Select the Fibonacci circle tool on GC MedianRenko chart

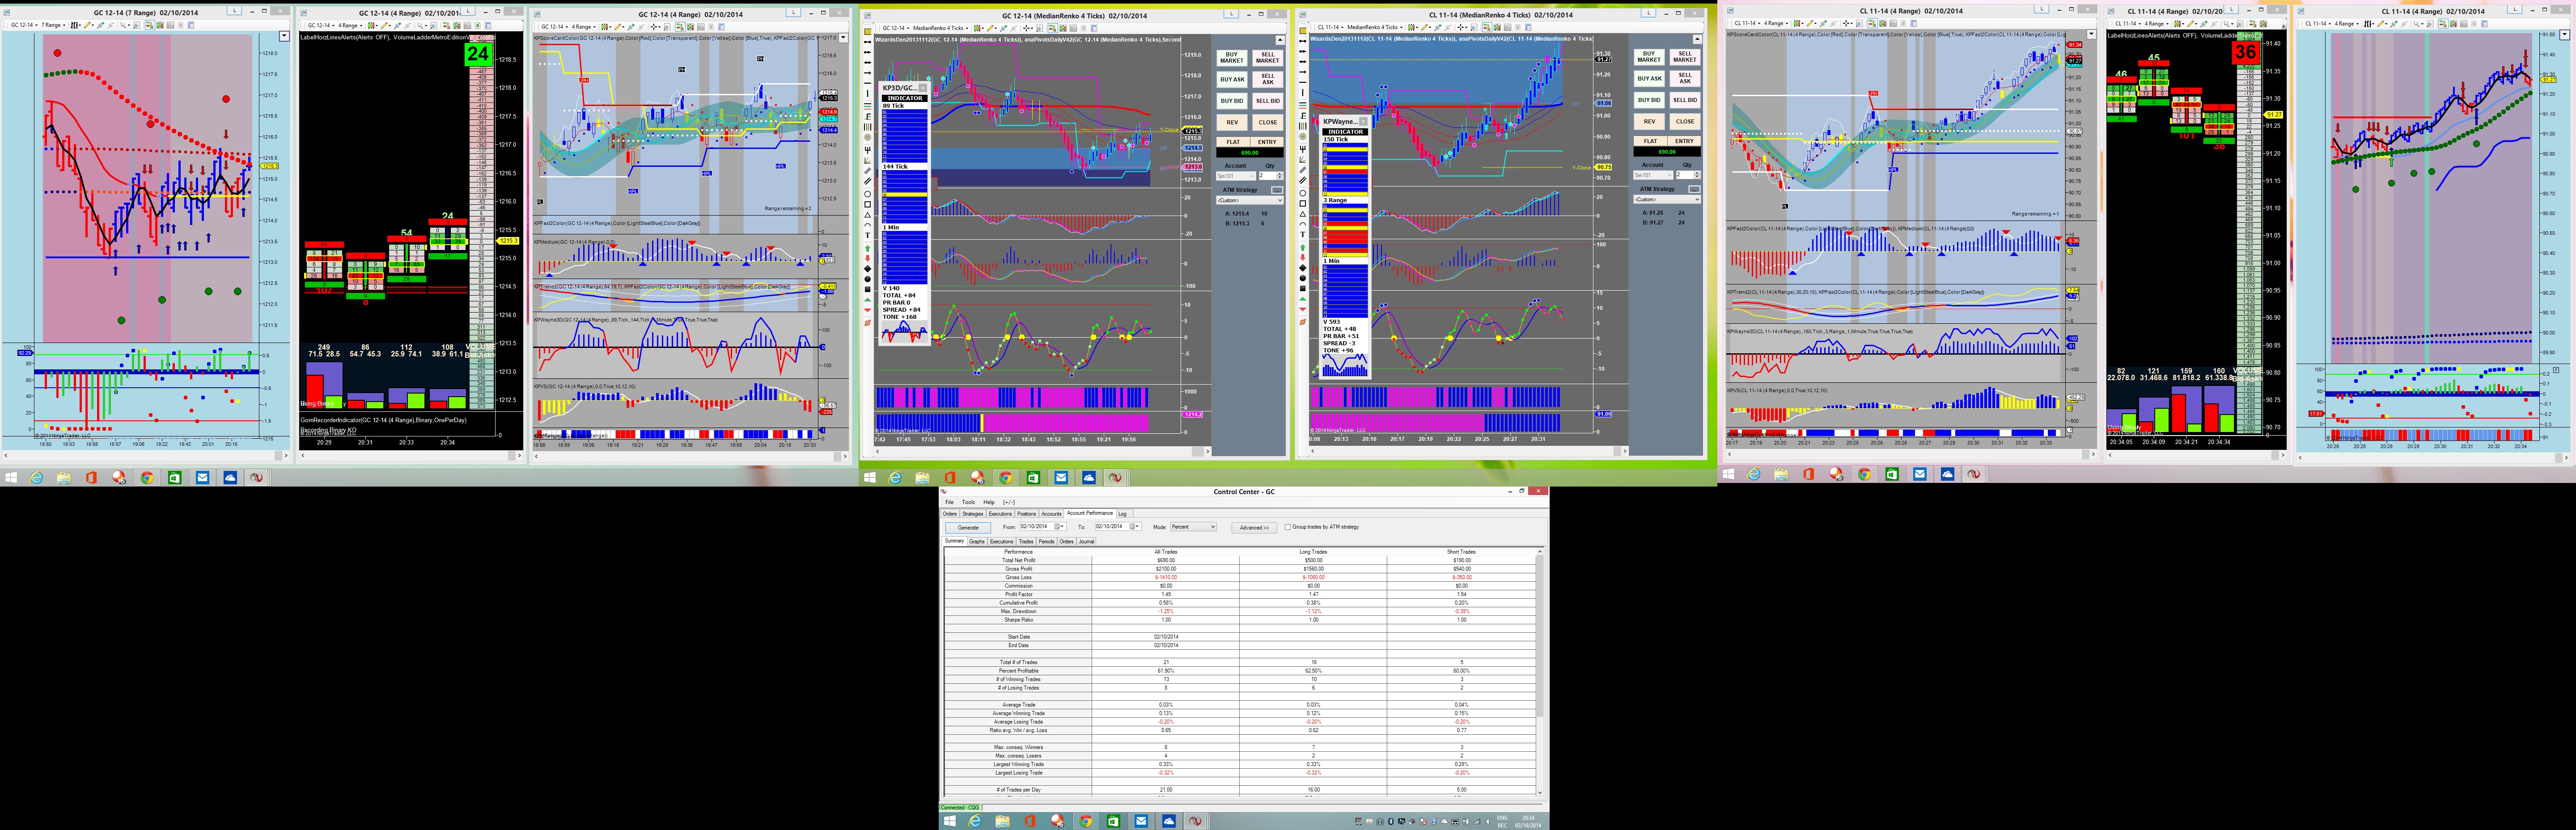[x=868, y=137]
